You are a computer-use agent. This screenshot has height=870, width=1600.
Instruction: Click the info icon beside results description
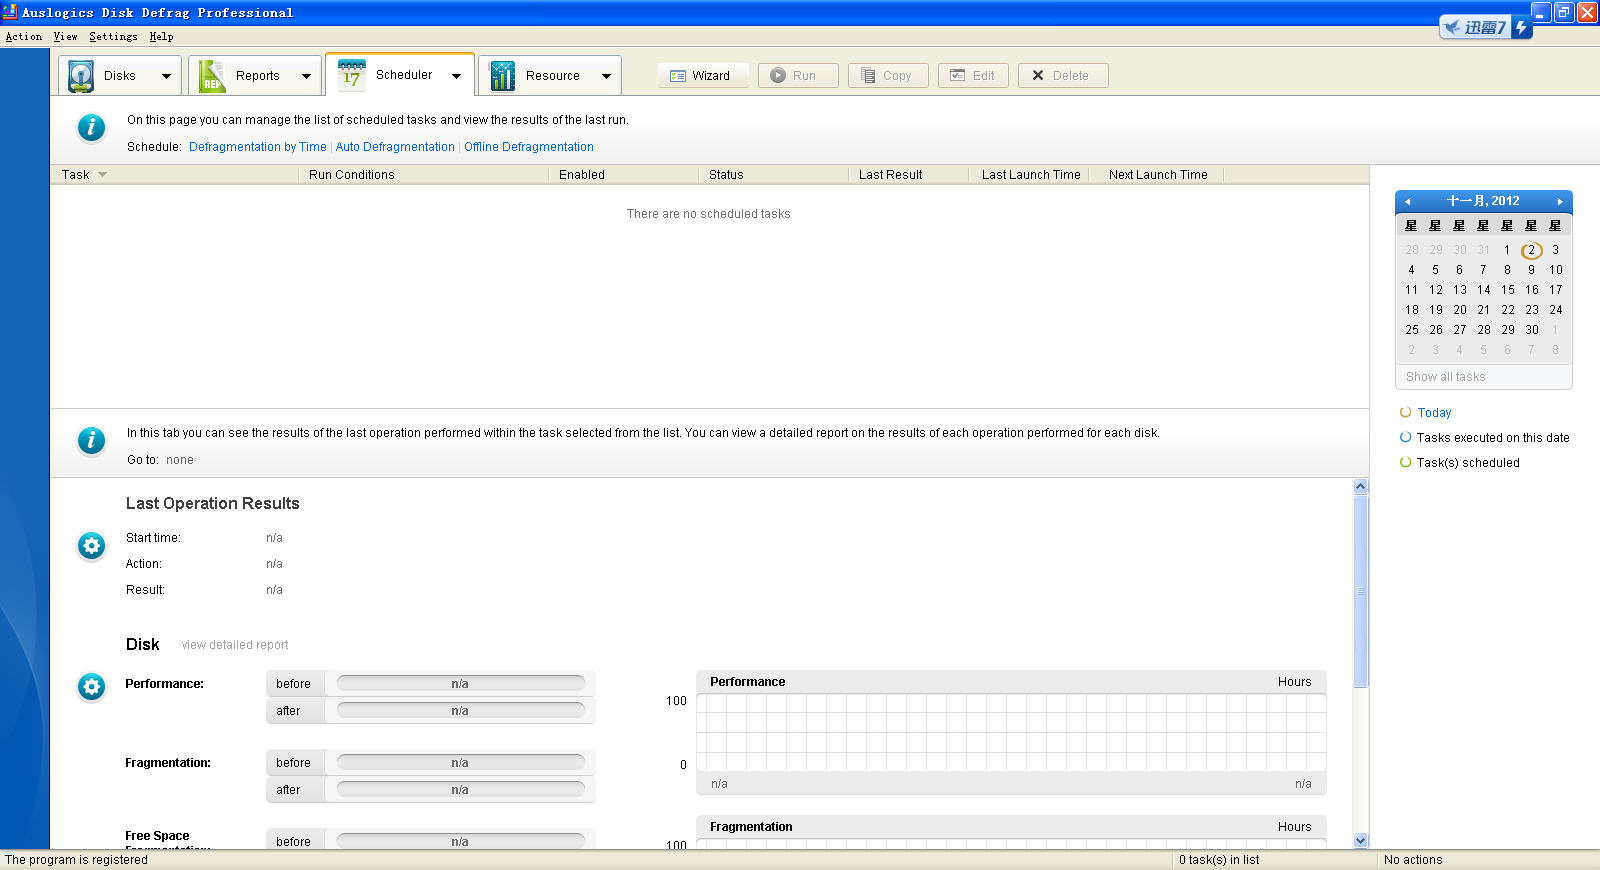coord(91,440)
